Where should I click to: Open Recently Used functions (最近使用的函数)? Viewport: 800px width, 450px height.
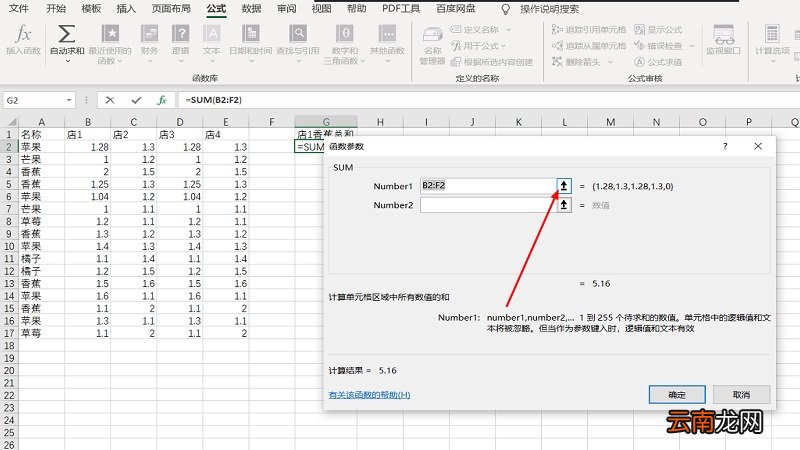point(110,44)
